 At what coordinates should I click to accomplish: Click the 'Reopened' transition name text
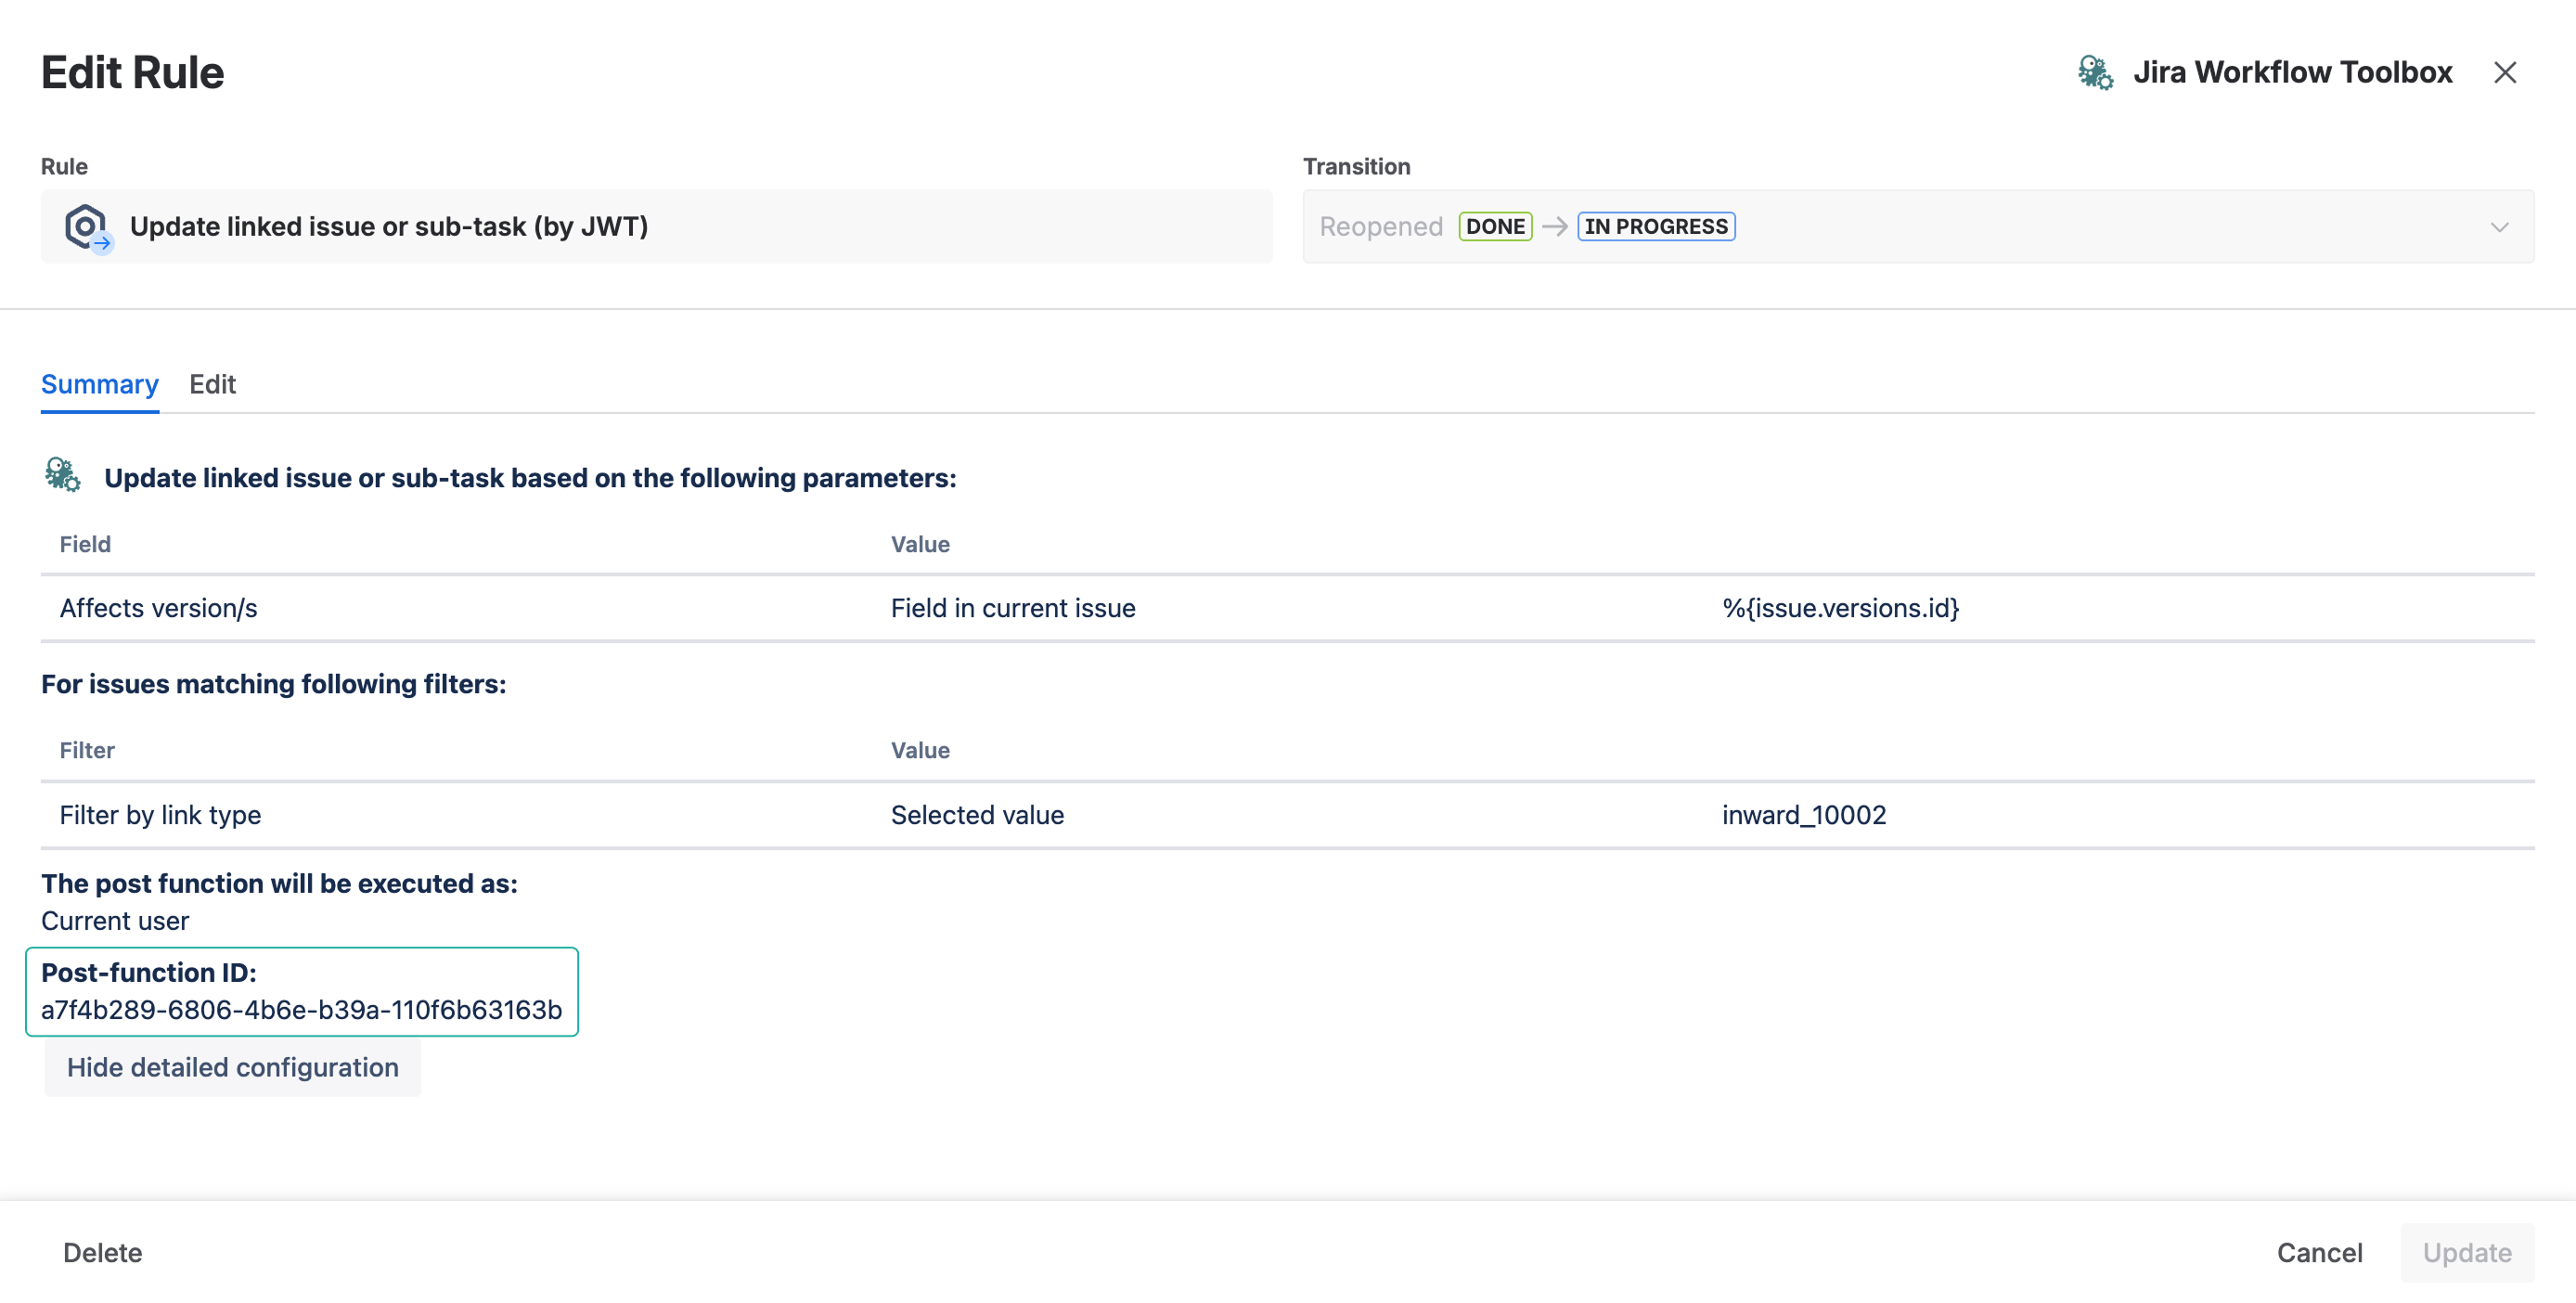pyautogui.click(x=1380, y=227)
